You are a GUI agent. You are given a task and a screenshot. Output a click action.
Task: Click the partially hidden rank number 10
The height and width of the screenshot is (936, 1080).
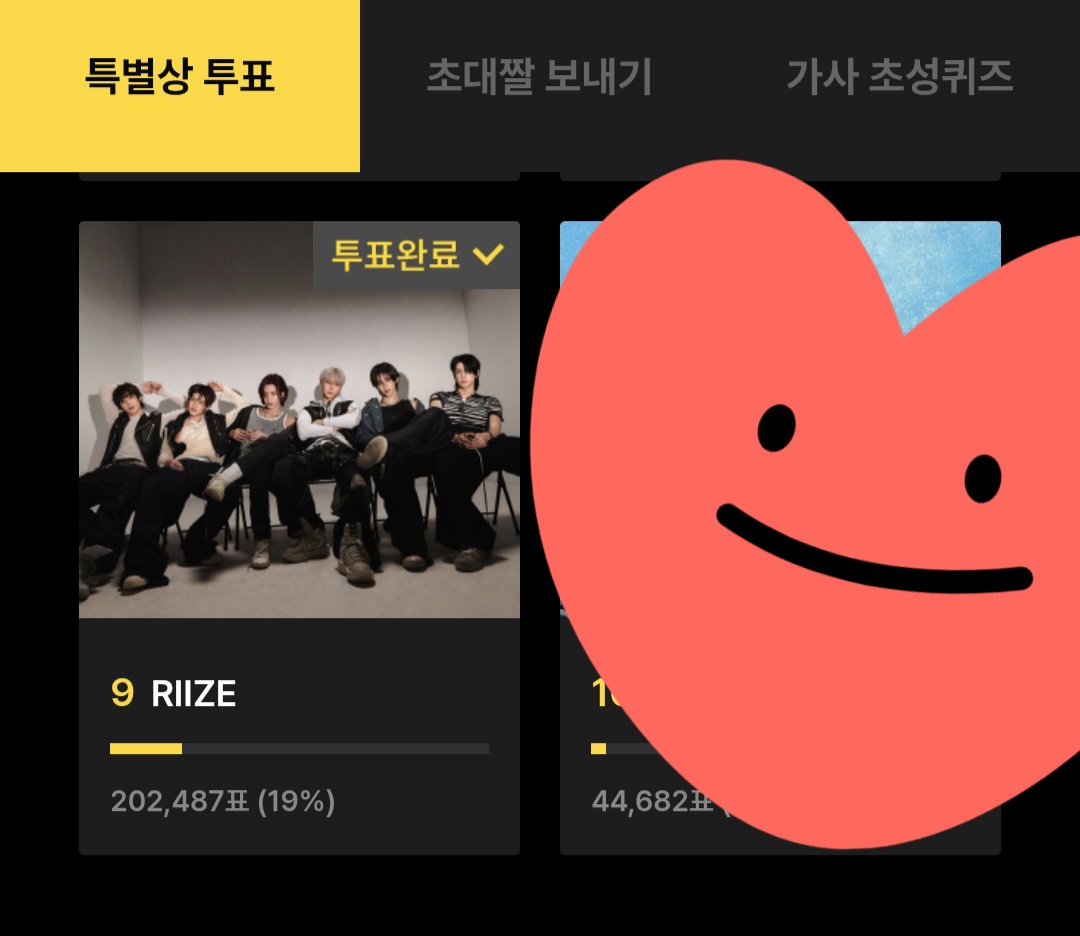coord(605,694)
